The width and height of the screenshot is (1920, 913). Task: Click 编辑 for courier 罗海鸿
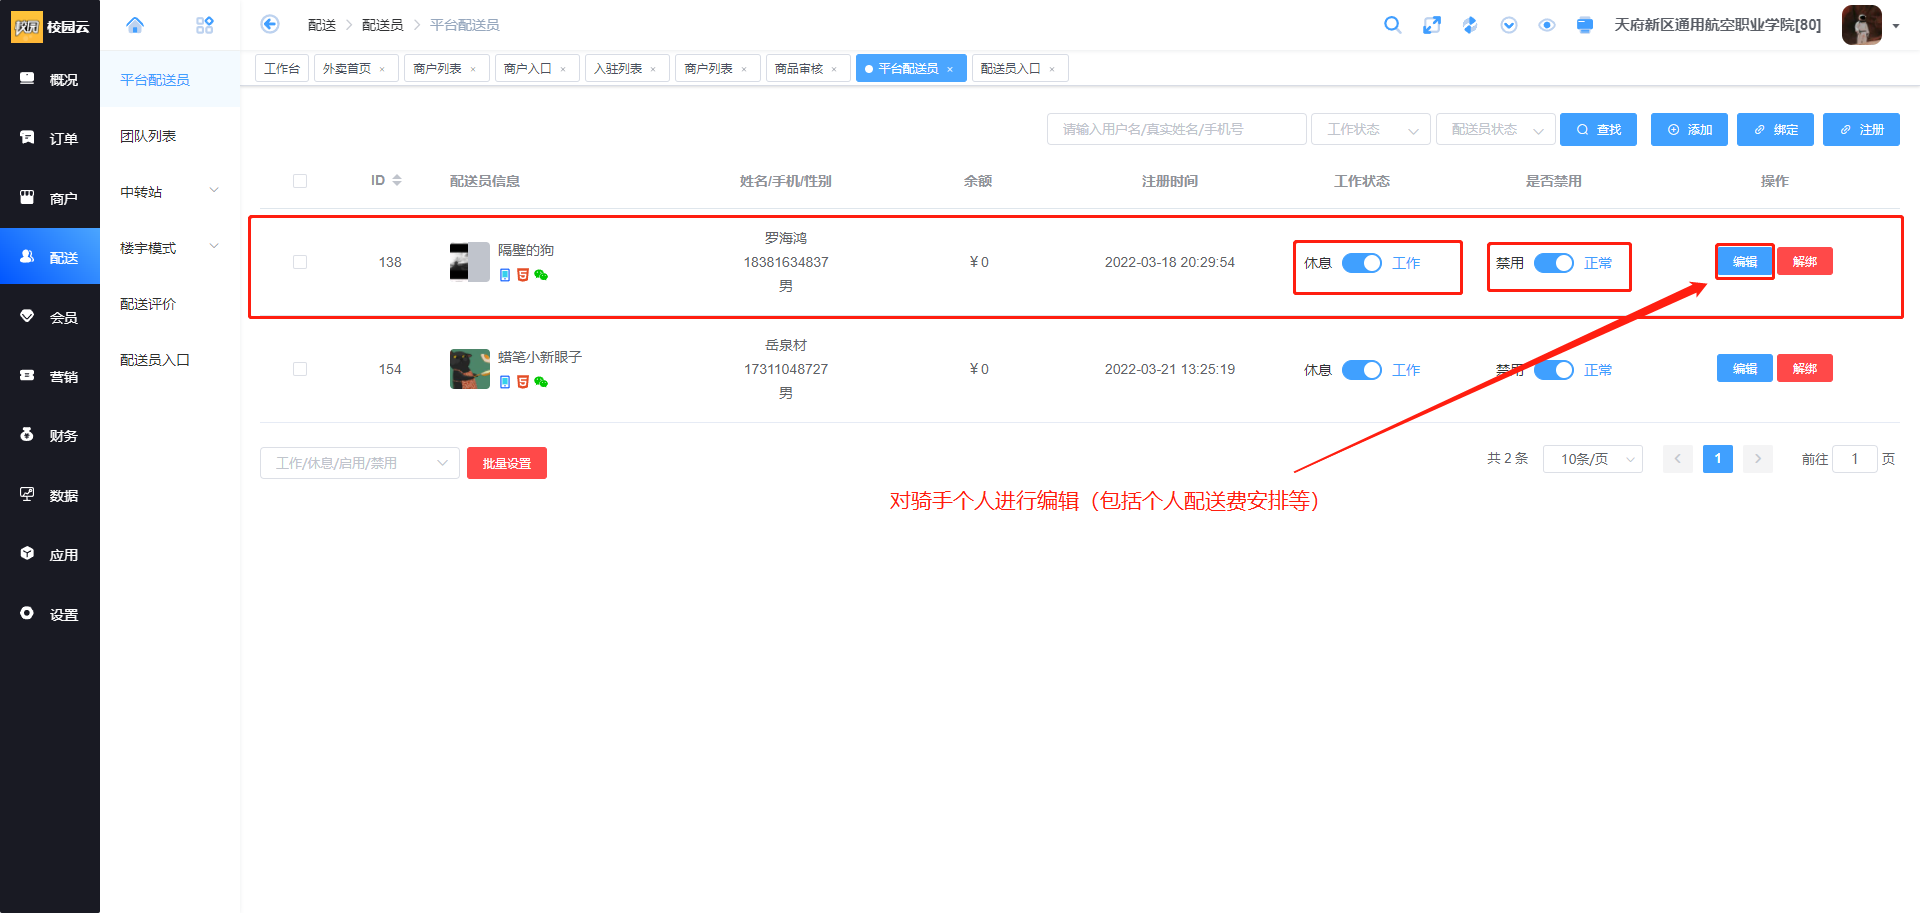point(1745,261)
